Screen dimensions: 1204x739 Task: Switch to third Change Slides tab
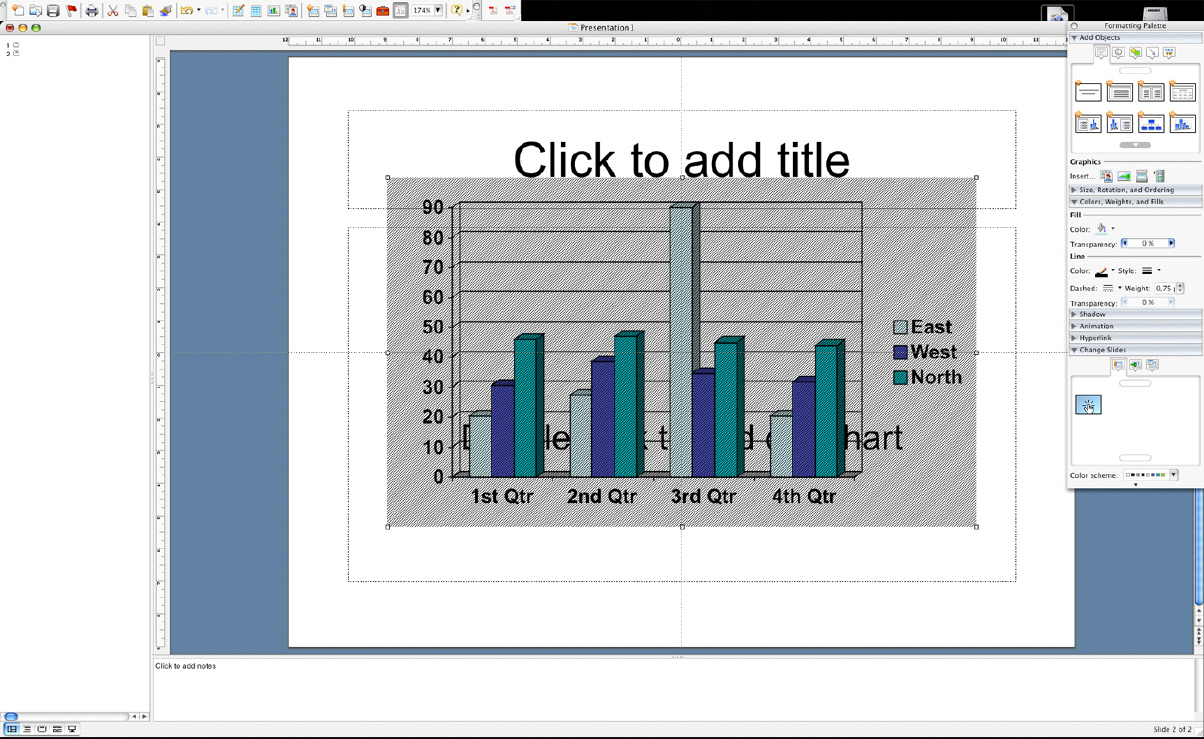[x=1152, y=366]
